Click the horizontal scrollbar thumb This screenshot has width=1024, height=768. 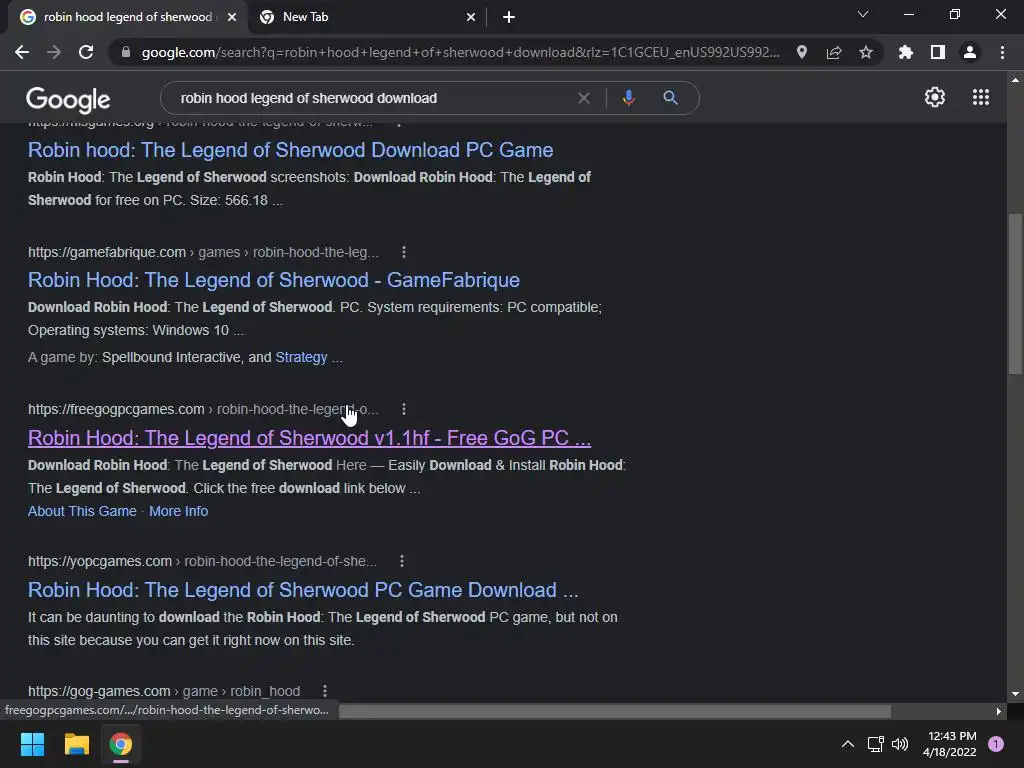tap(615, 711)
